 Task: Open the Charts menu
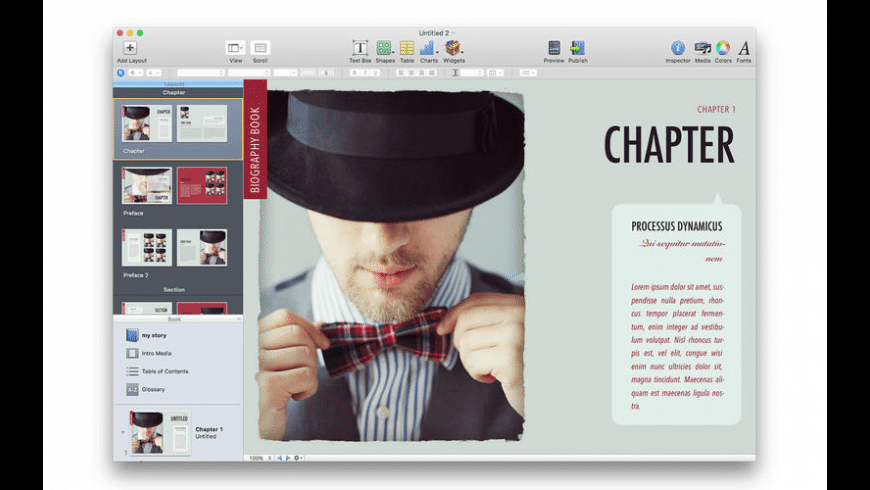click(428, 48)
